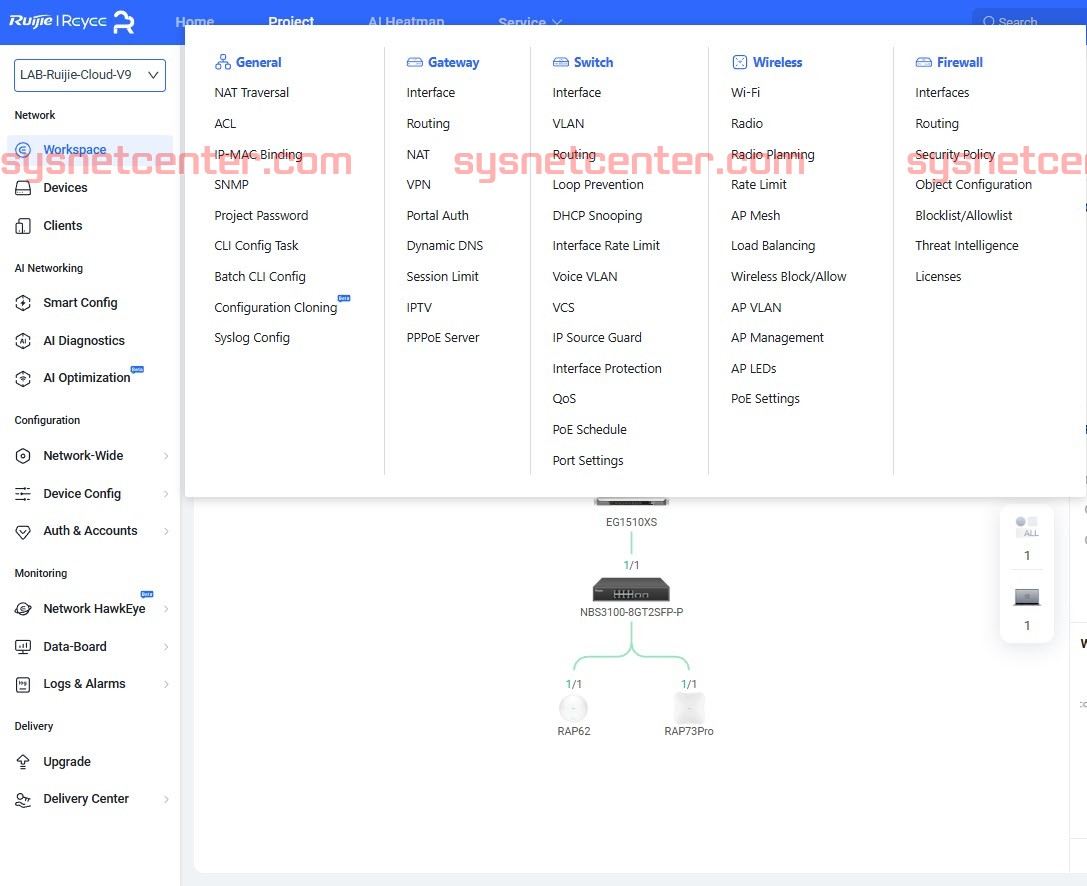Open PPPoE Server under Gateway

tap(443, 338)
